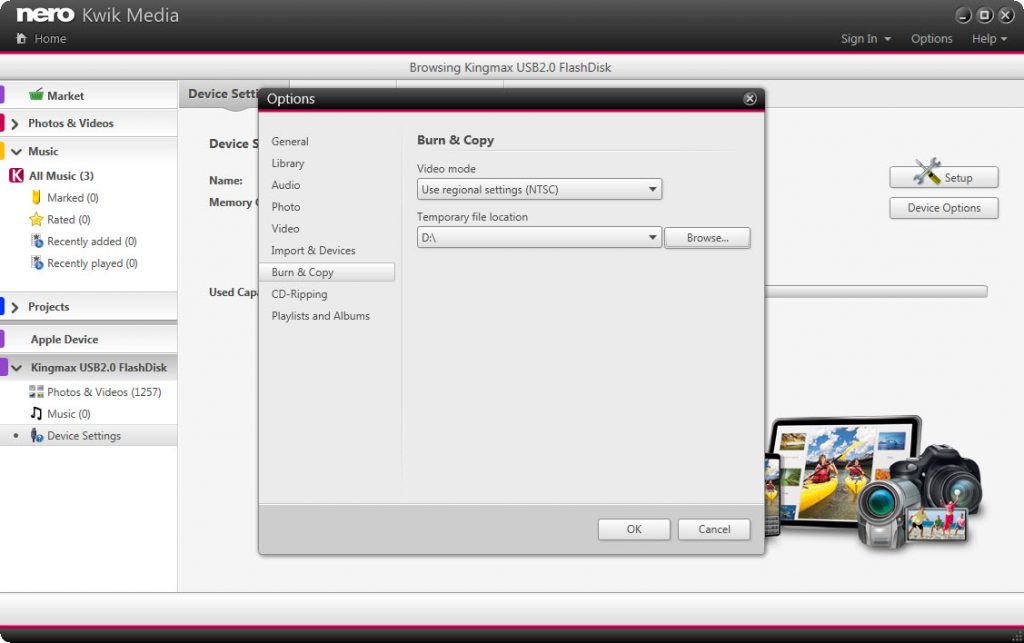Click the Recently added icon
This screenshot has height=643, width=1024.
[37, 241]
